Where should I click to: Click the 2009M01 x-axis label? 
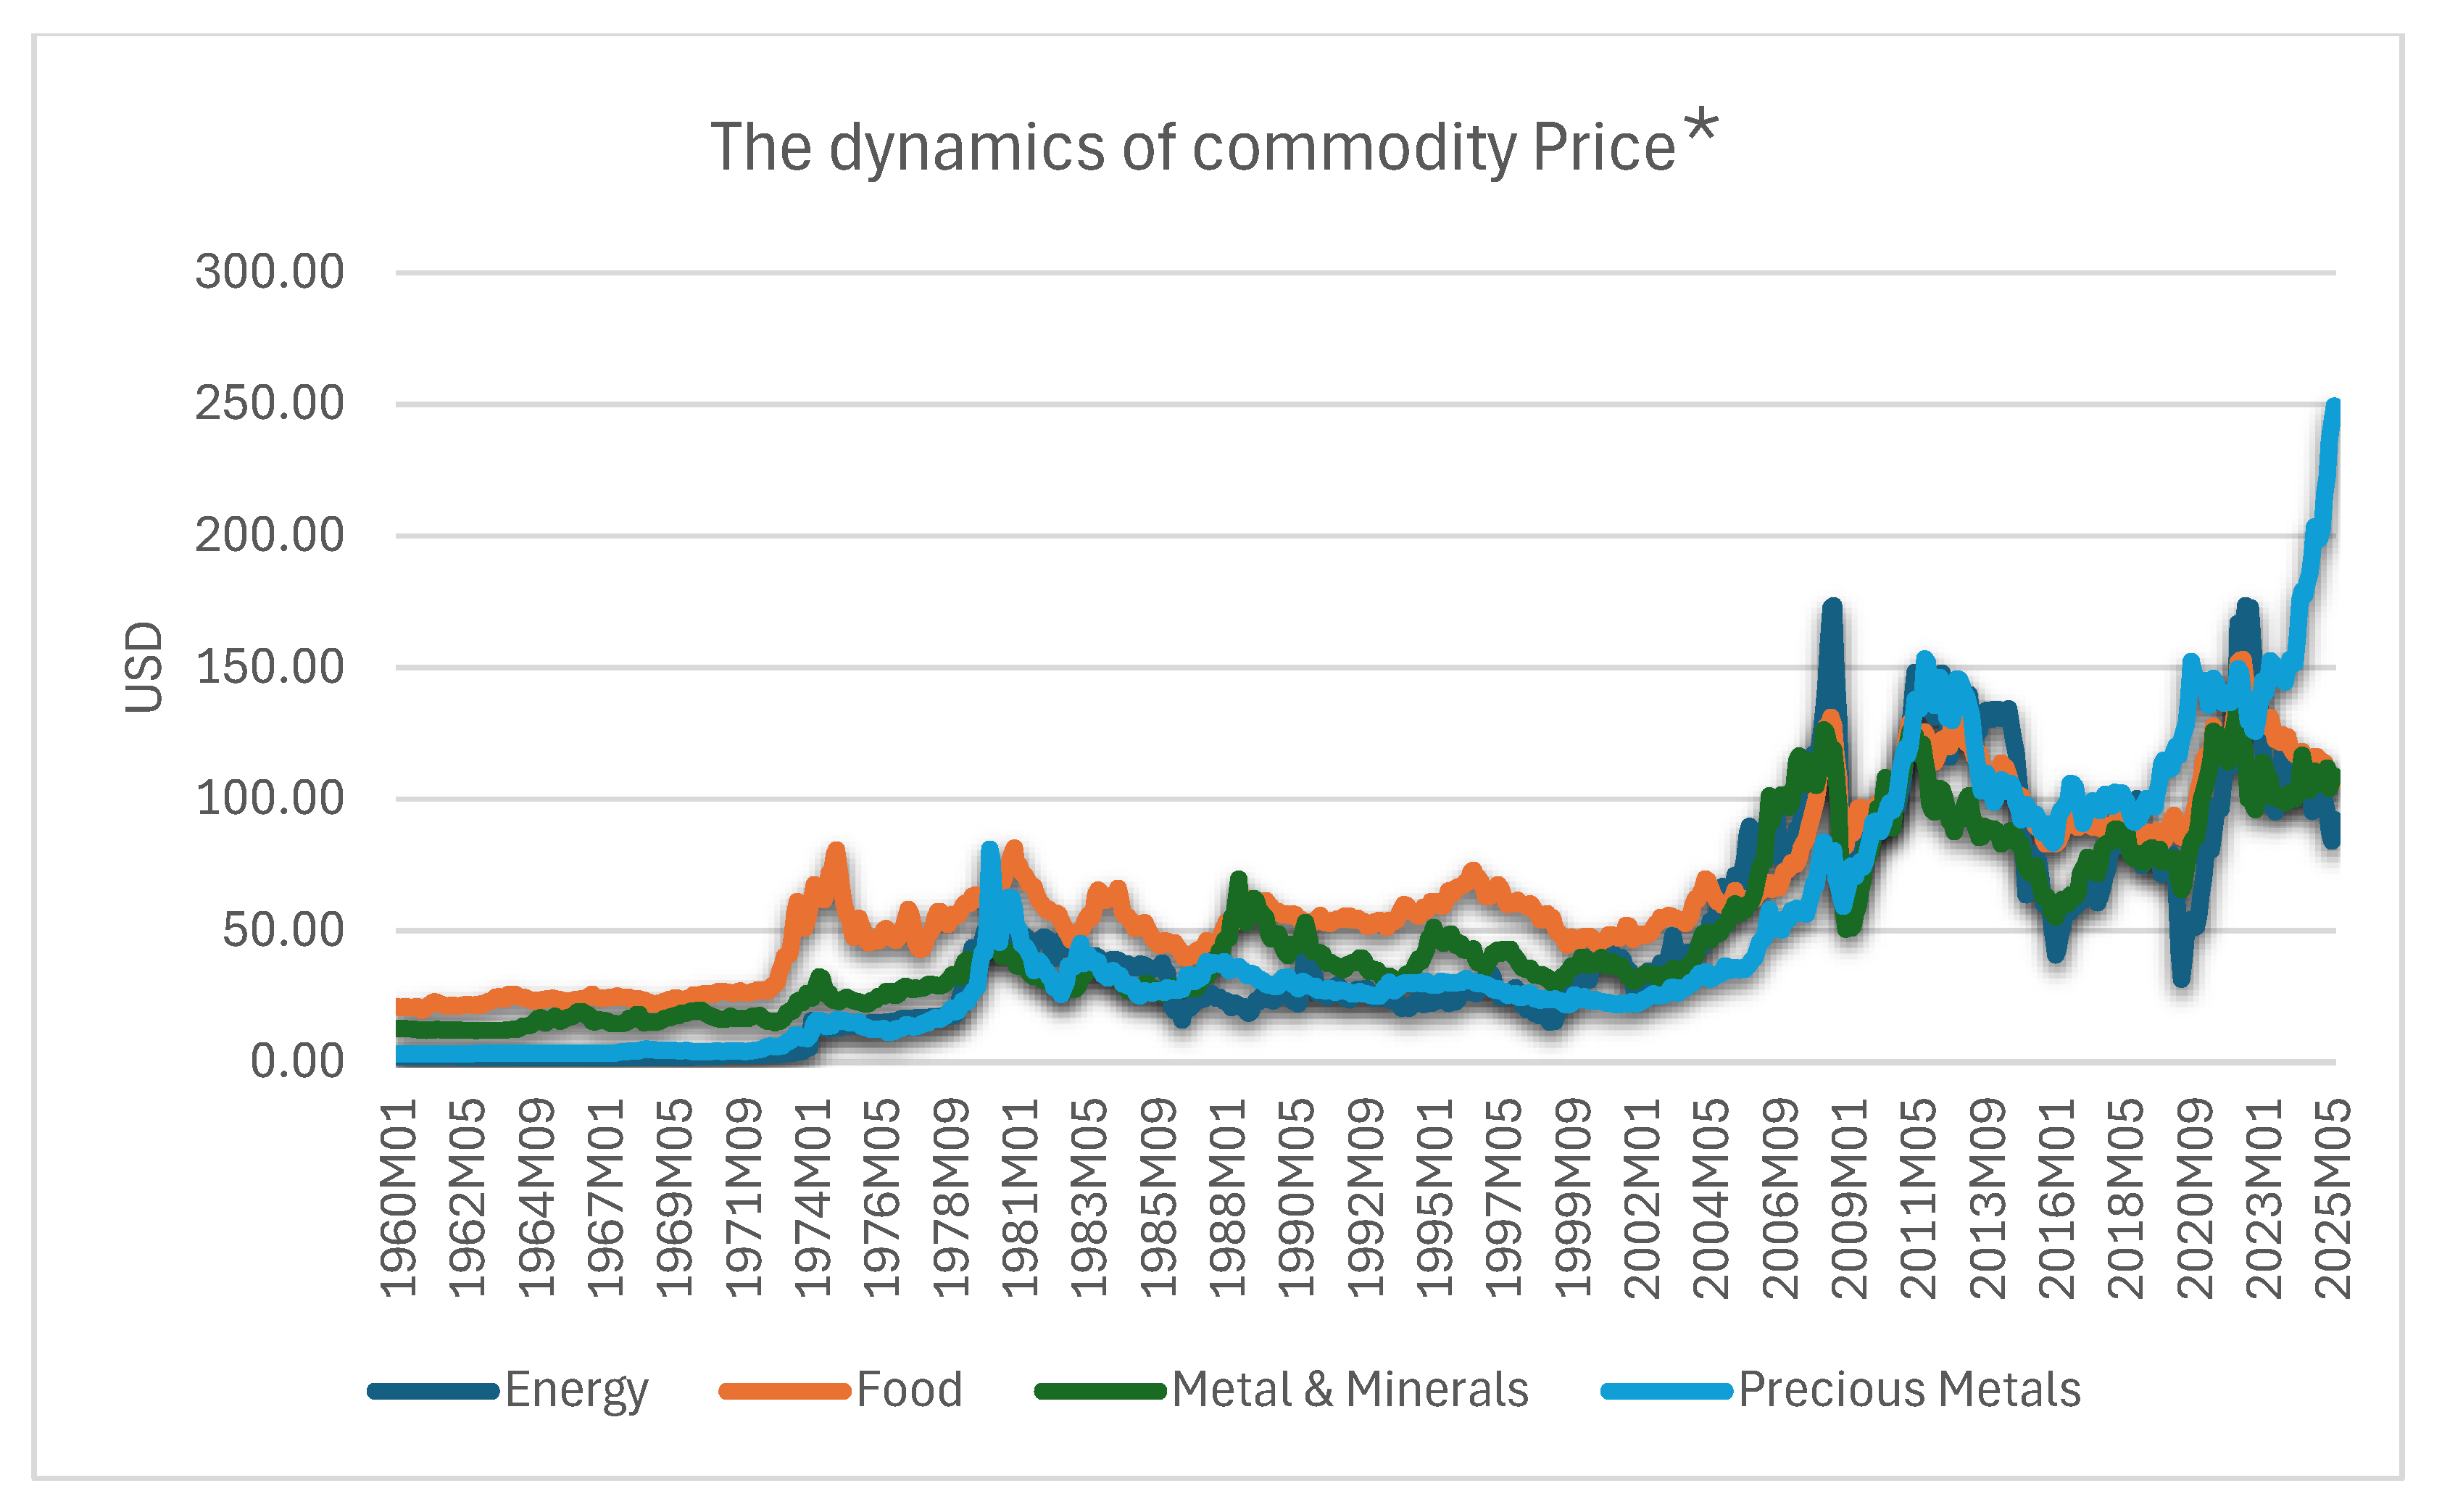click(x=1850, y=1199)
